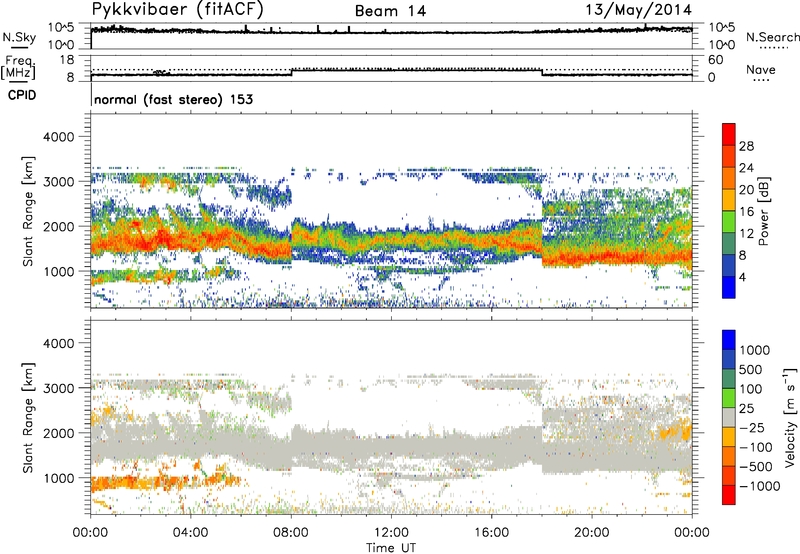Select the 60 tick on the Nave axis
Image resolution: width=800 pixels, height=554 pixels.
[x=715, y=60]
